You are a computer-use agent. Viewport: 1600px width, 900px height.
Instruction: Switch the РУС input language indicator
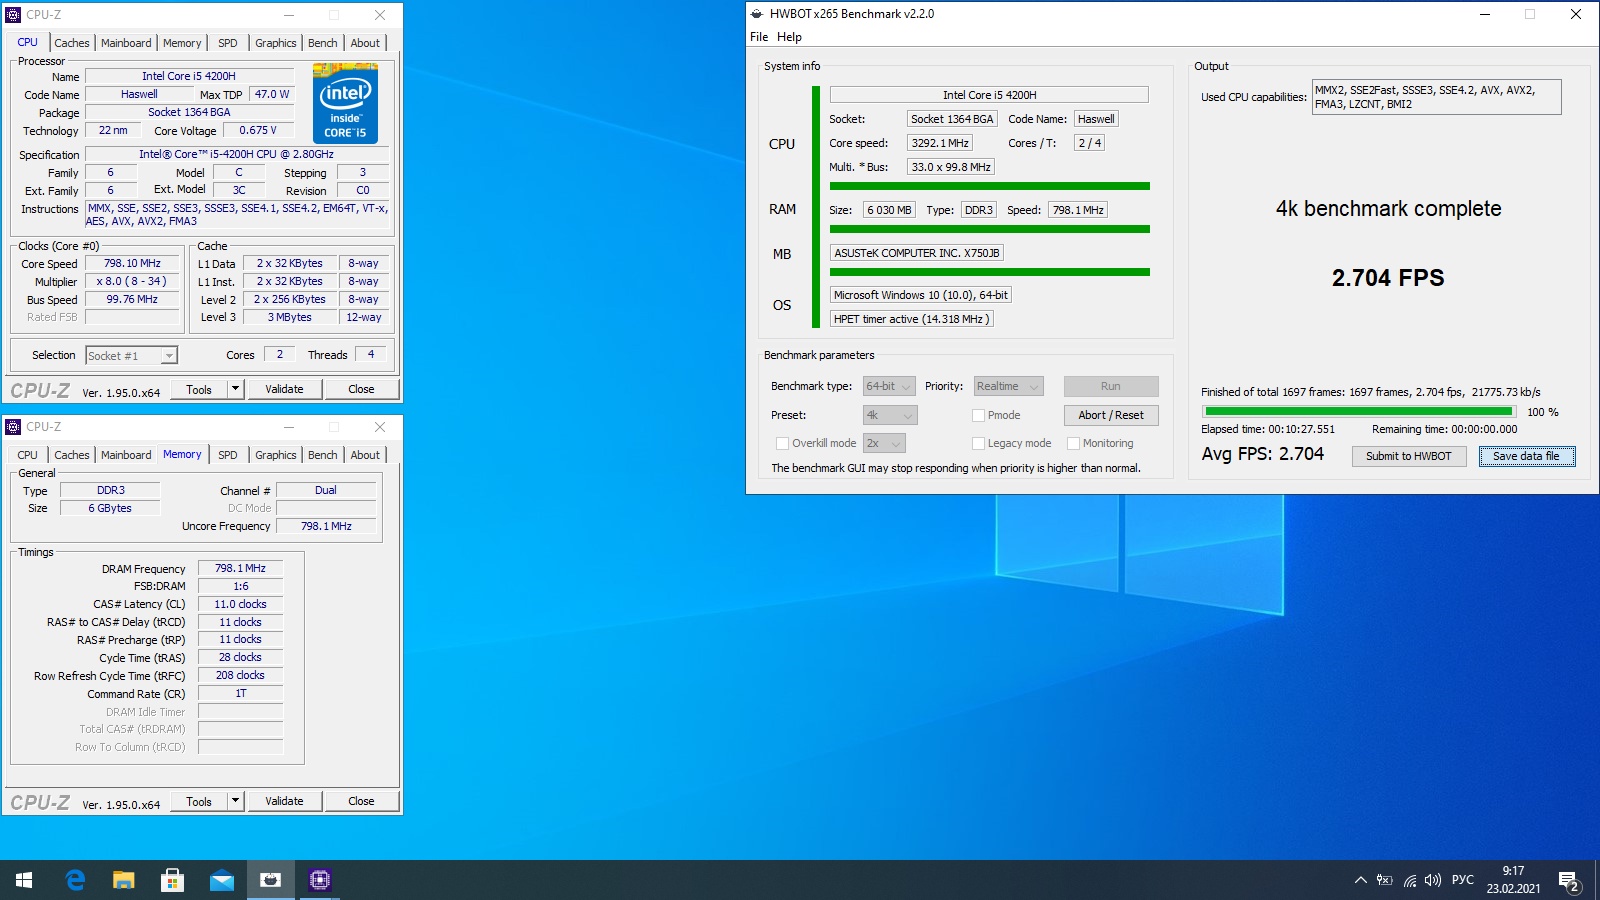[x=1463, y=880]
